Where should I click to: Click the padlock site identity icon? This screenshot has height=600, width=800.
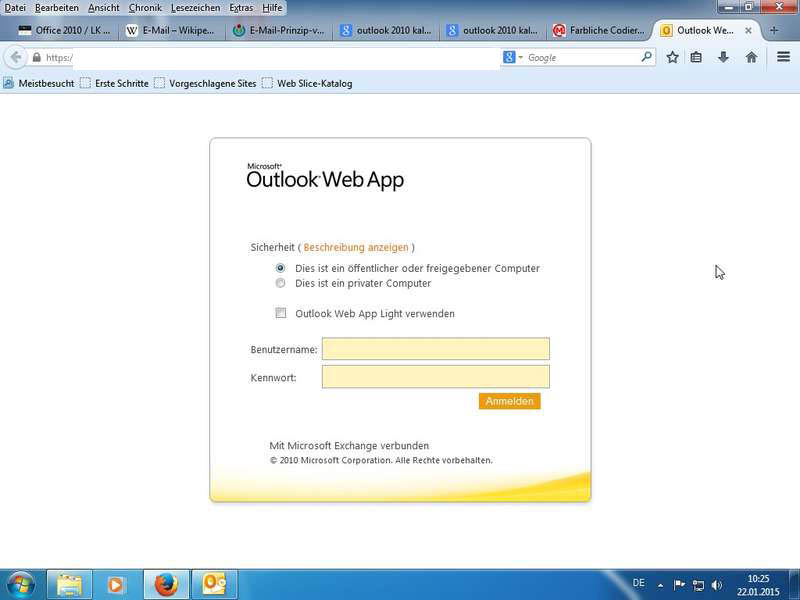[x=36, y=58]
